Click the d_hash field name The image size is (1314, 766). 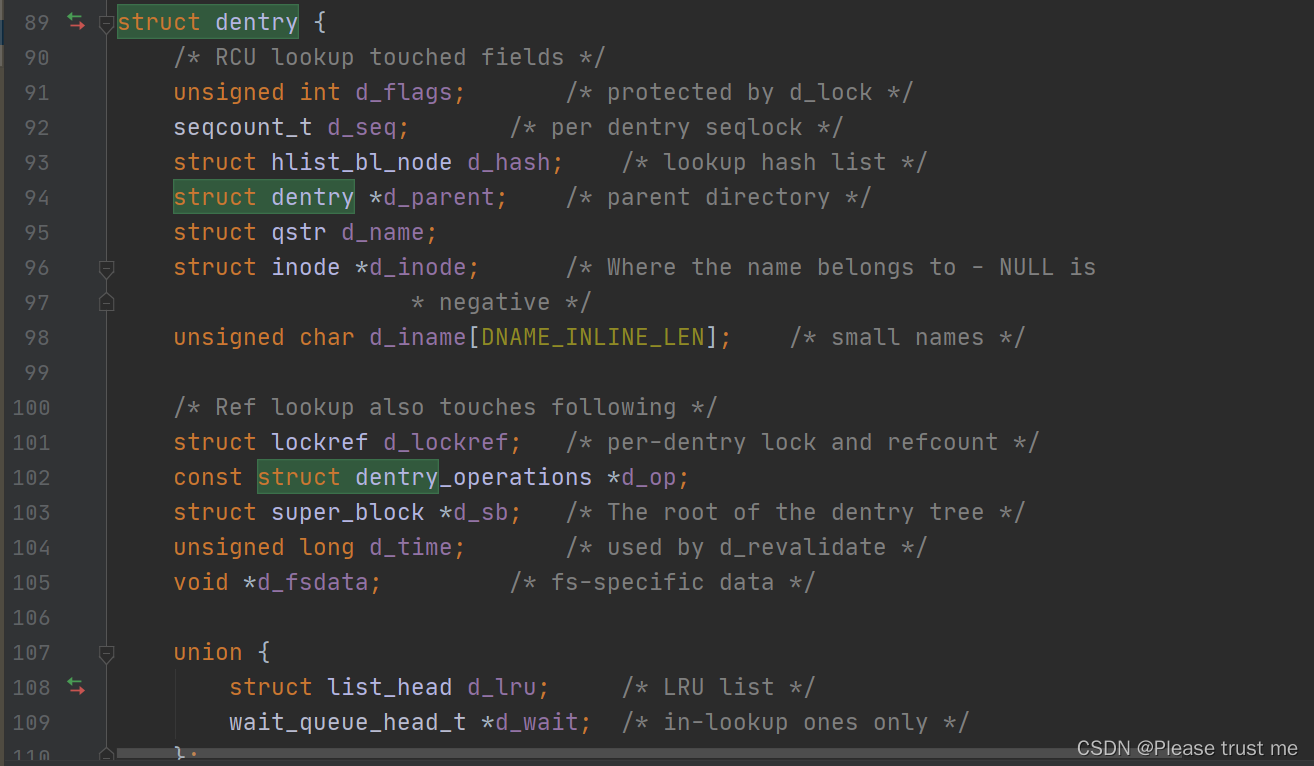(509, 162)
